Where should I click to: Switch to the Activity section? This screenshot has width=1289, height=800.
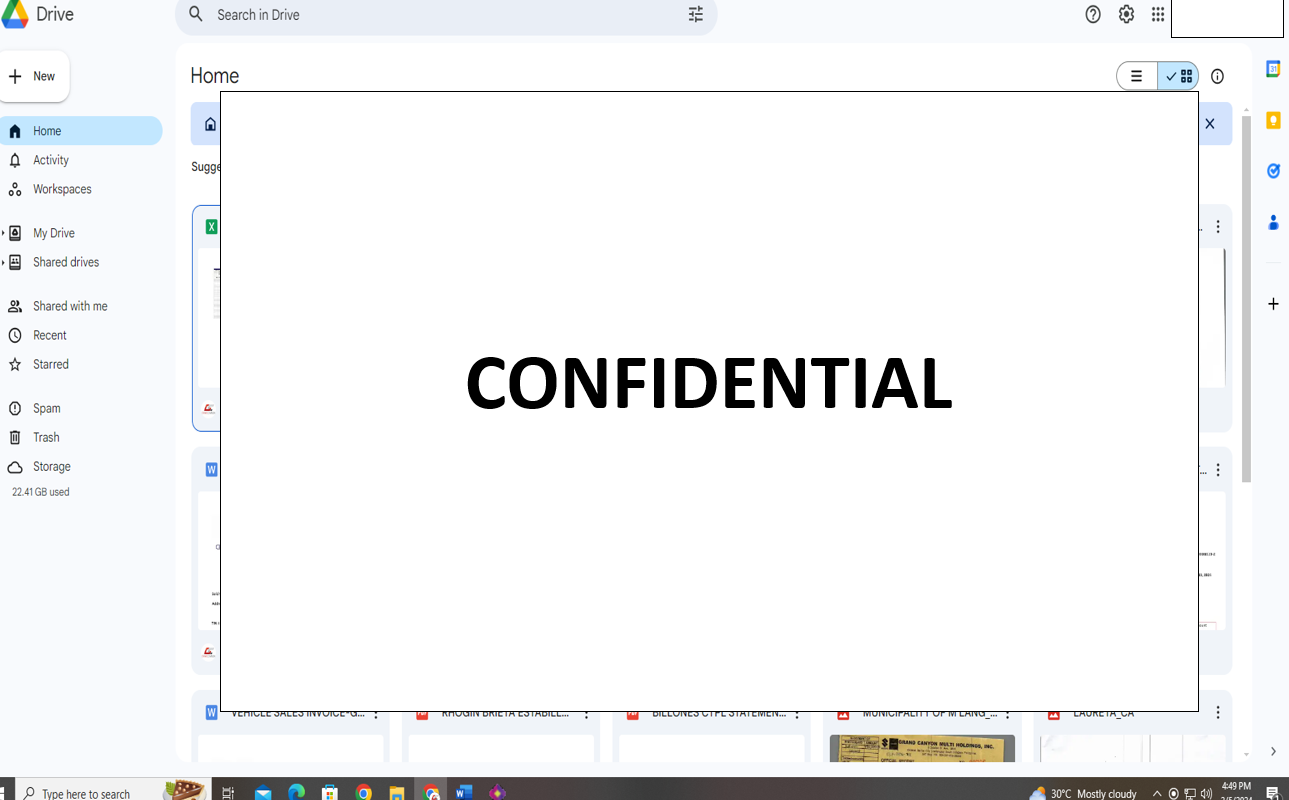point(52,160)
